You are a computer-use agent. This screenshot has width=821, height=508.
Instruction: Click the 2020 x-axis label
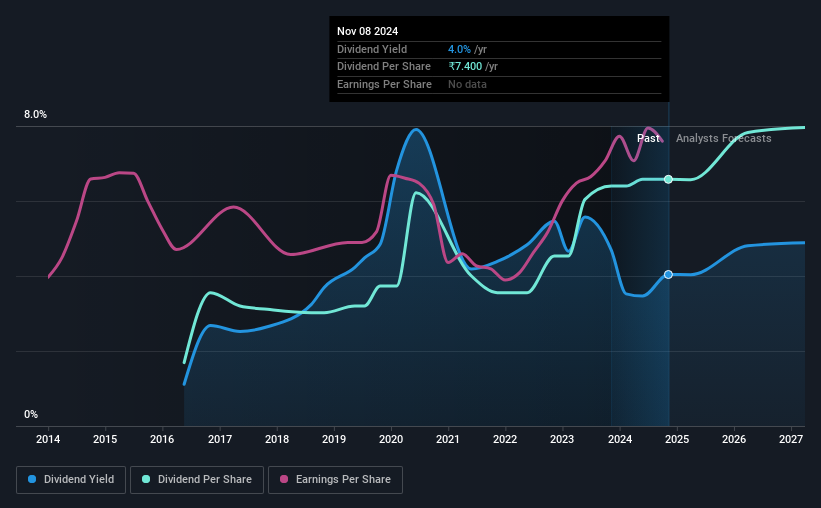point(391,439)
